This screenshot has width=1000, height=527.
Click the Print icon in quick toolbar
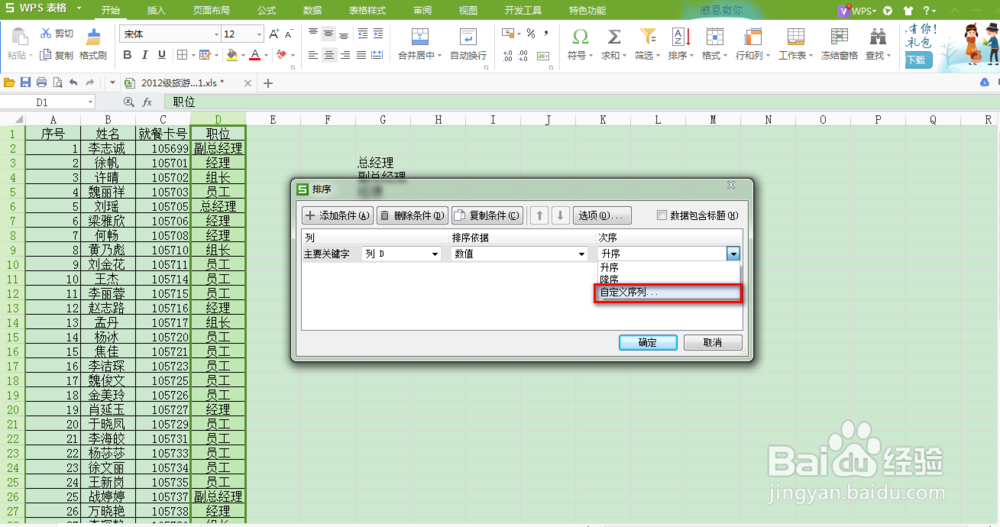41,82
